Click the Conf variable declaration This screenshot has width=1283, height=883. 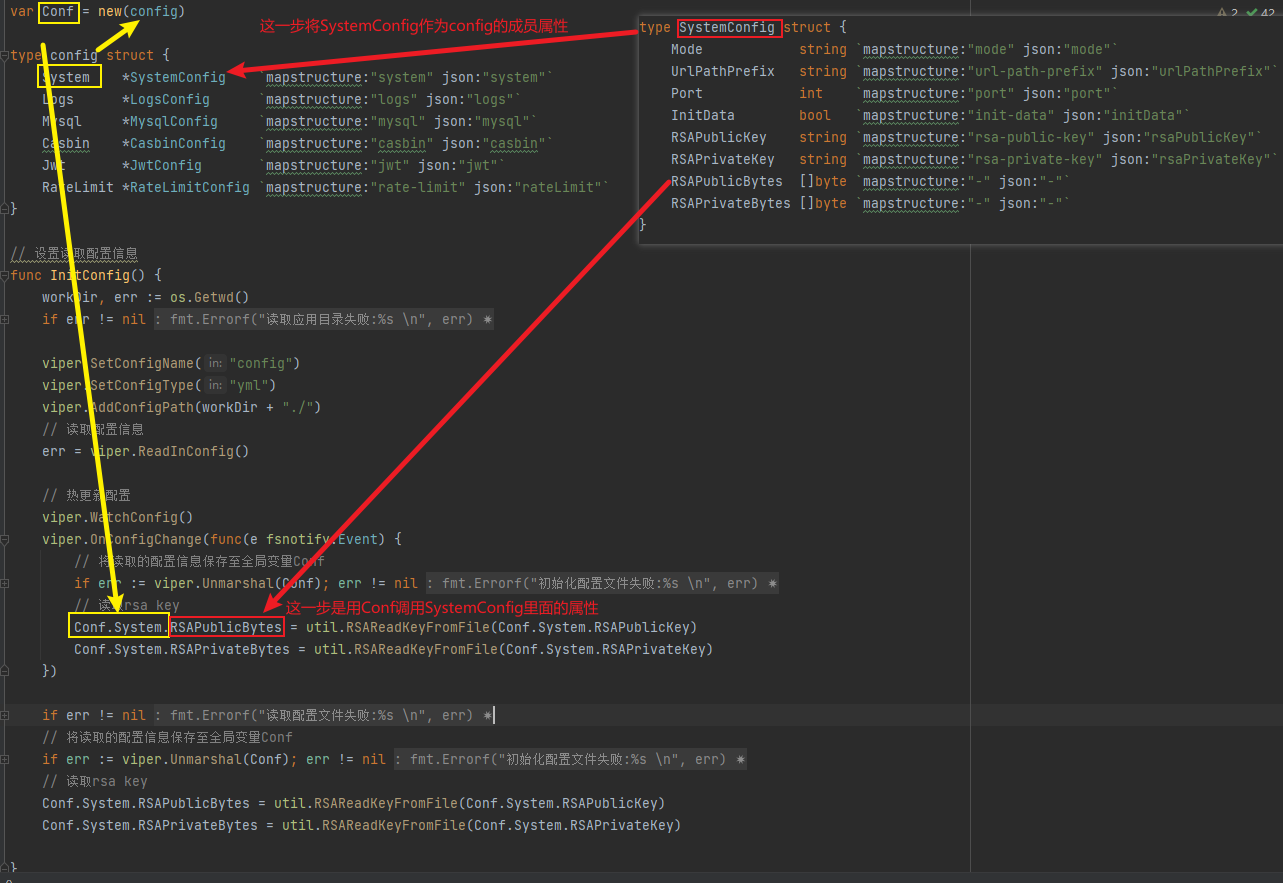(58, 12)
